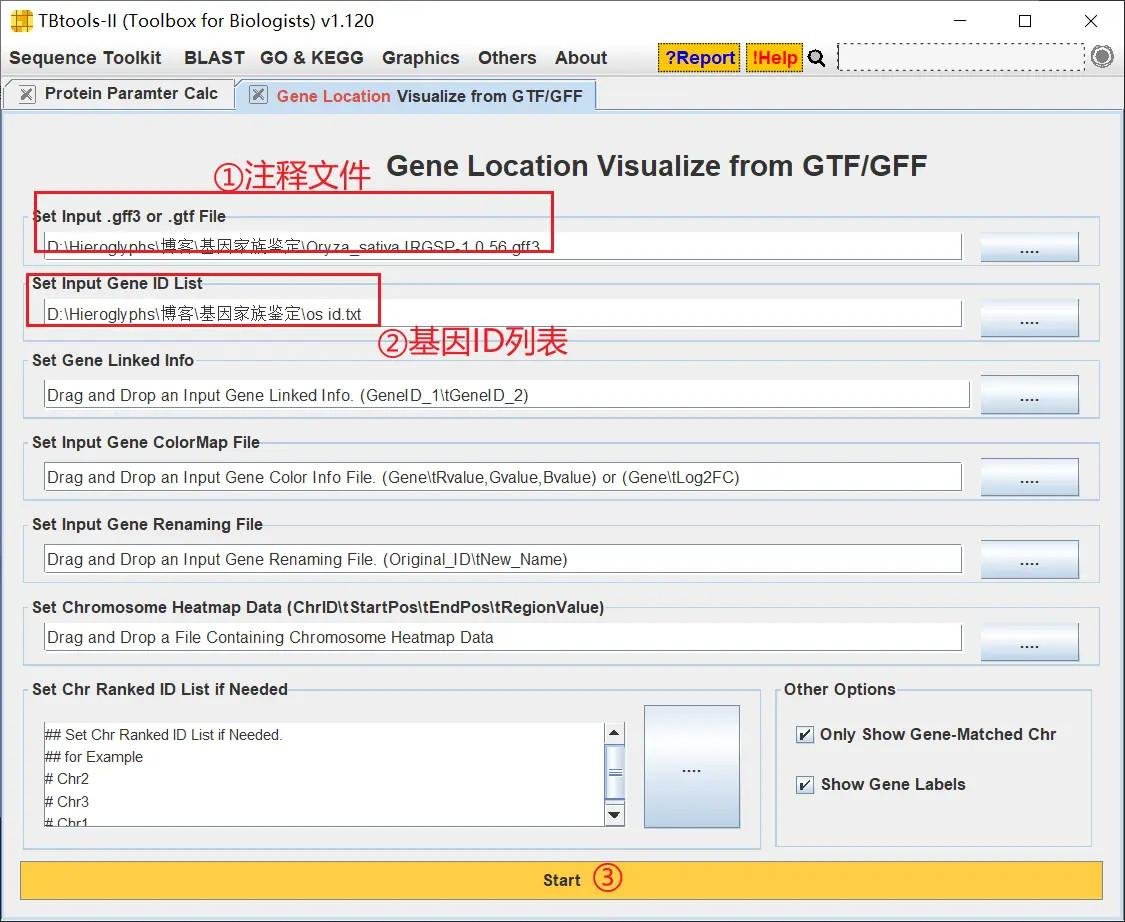Viewport: 1125px width, 922px height.
Task: Click the yellow Start button
Action: pyautogui.click(x=561, y=880)
